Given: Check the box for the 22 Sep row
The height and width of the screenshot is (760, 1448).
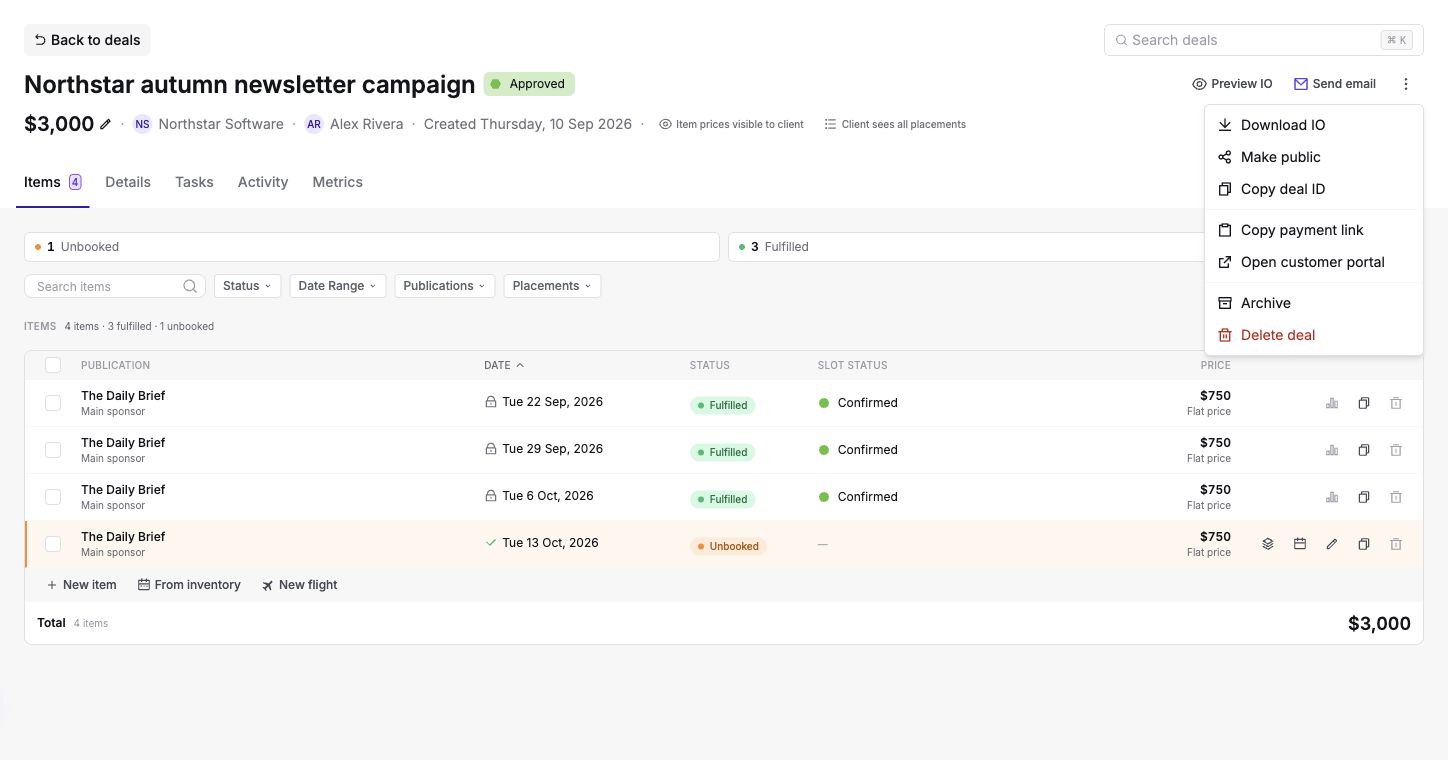Looking at the screenshot, I should 53,403.
